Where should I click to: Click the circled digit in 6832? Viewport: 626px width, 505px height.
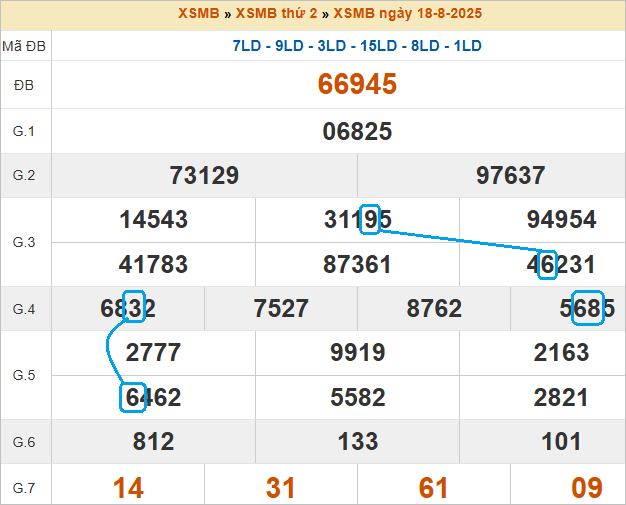pyautogui.click(x=135, y=308)
